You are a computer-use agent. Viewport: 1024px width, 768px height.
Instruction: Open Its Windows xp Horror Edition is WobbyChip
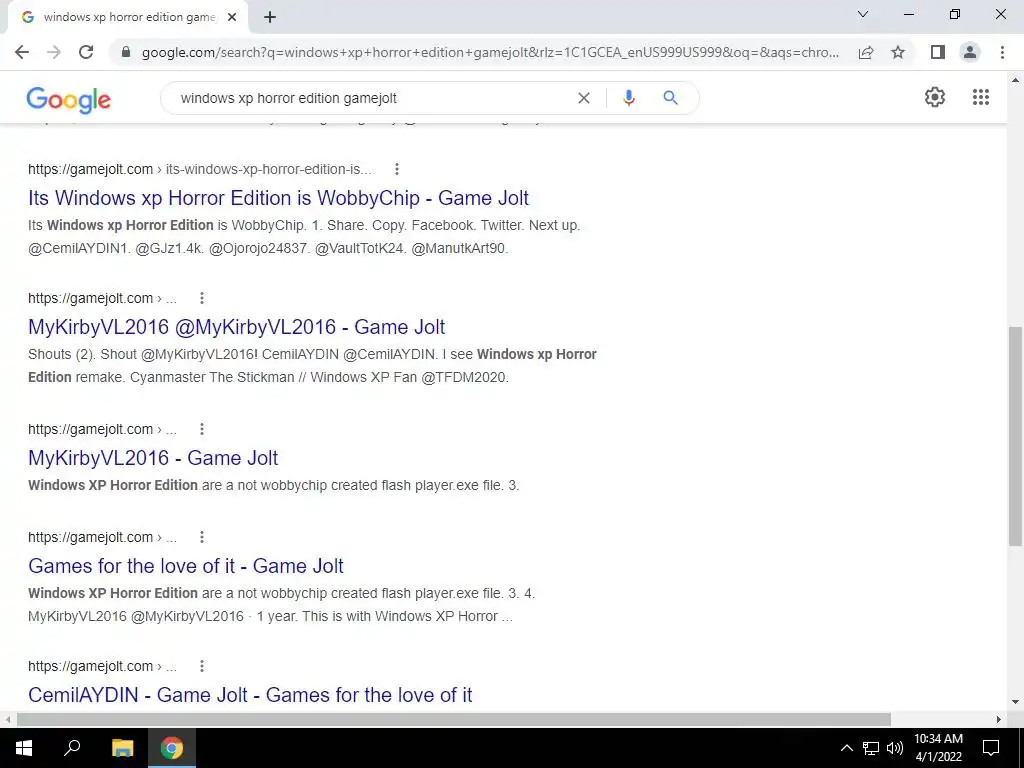[278, 198]
